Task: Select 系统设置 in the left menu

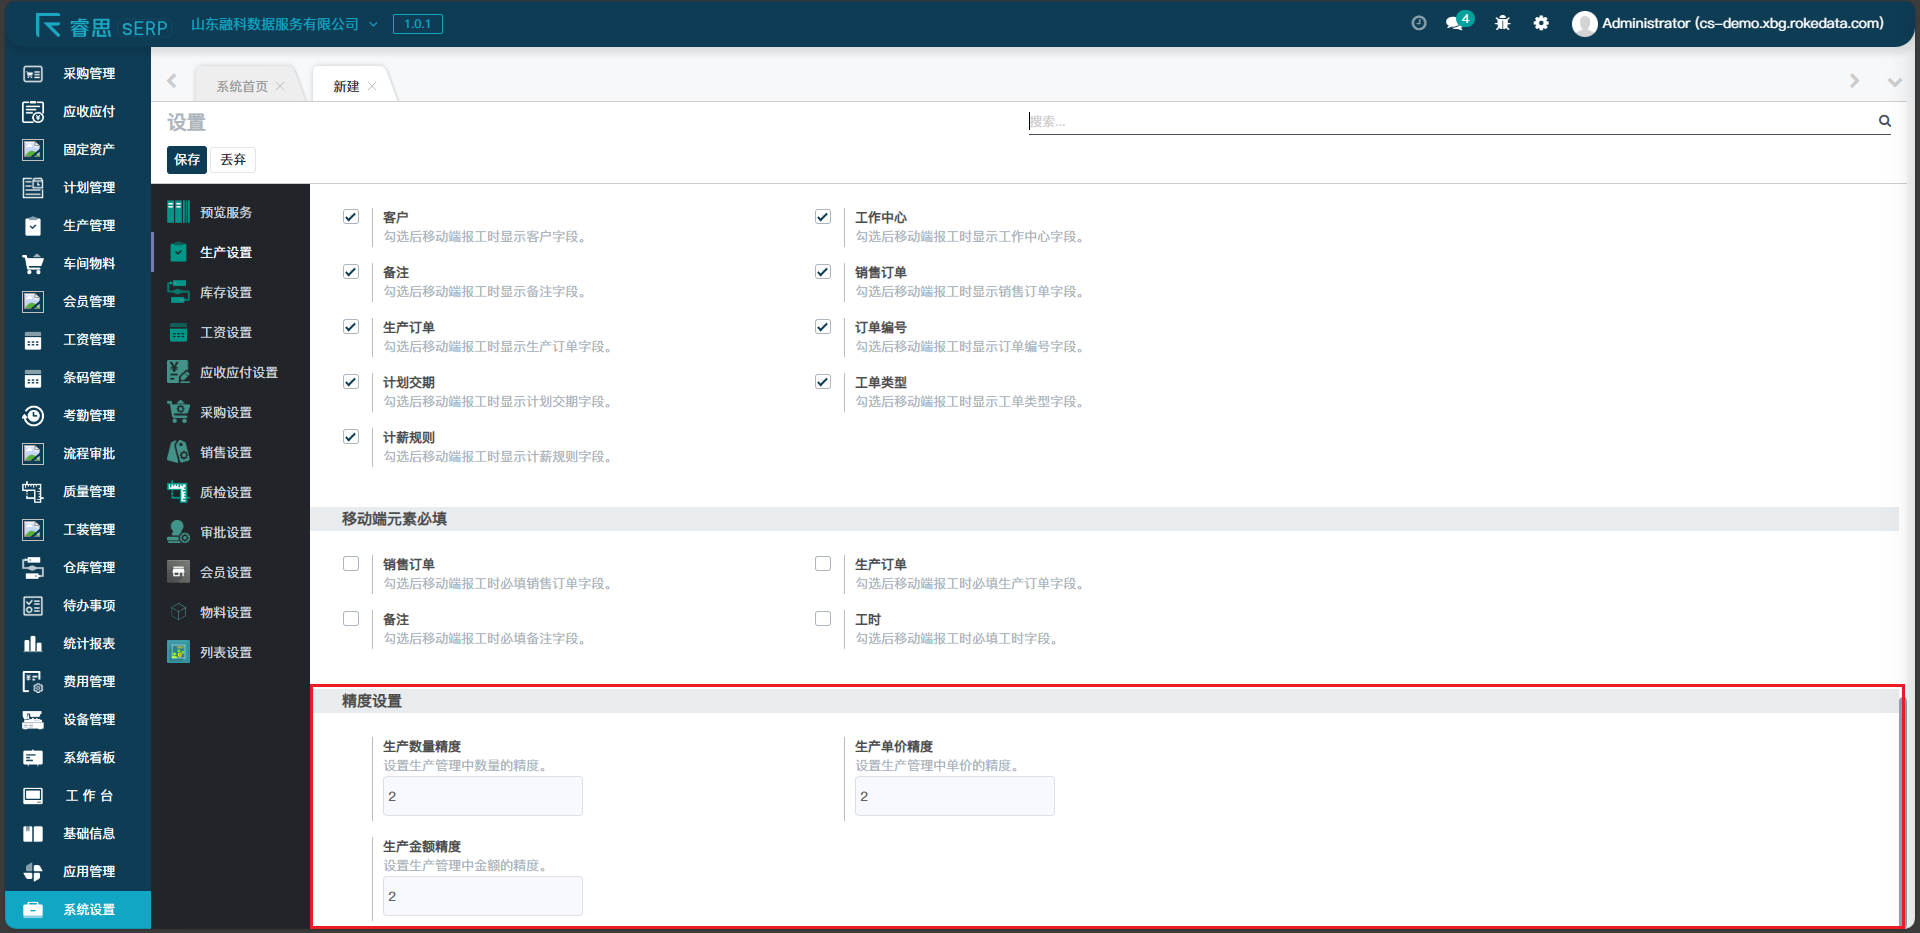Action: (x=88, y=909)
